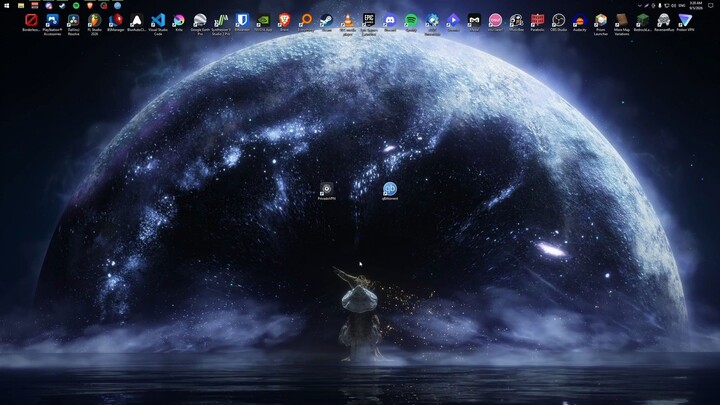
Task: Open VLC media player shortcut
Action: 348,23
